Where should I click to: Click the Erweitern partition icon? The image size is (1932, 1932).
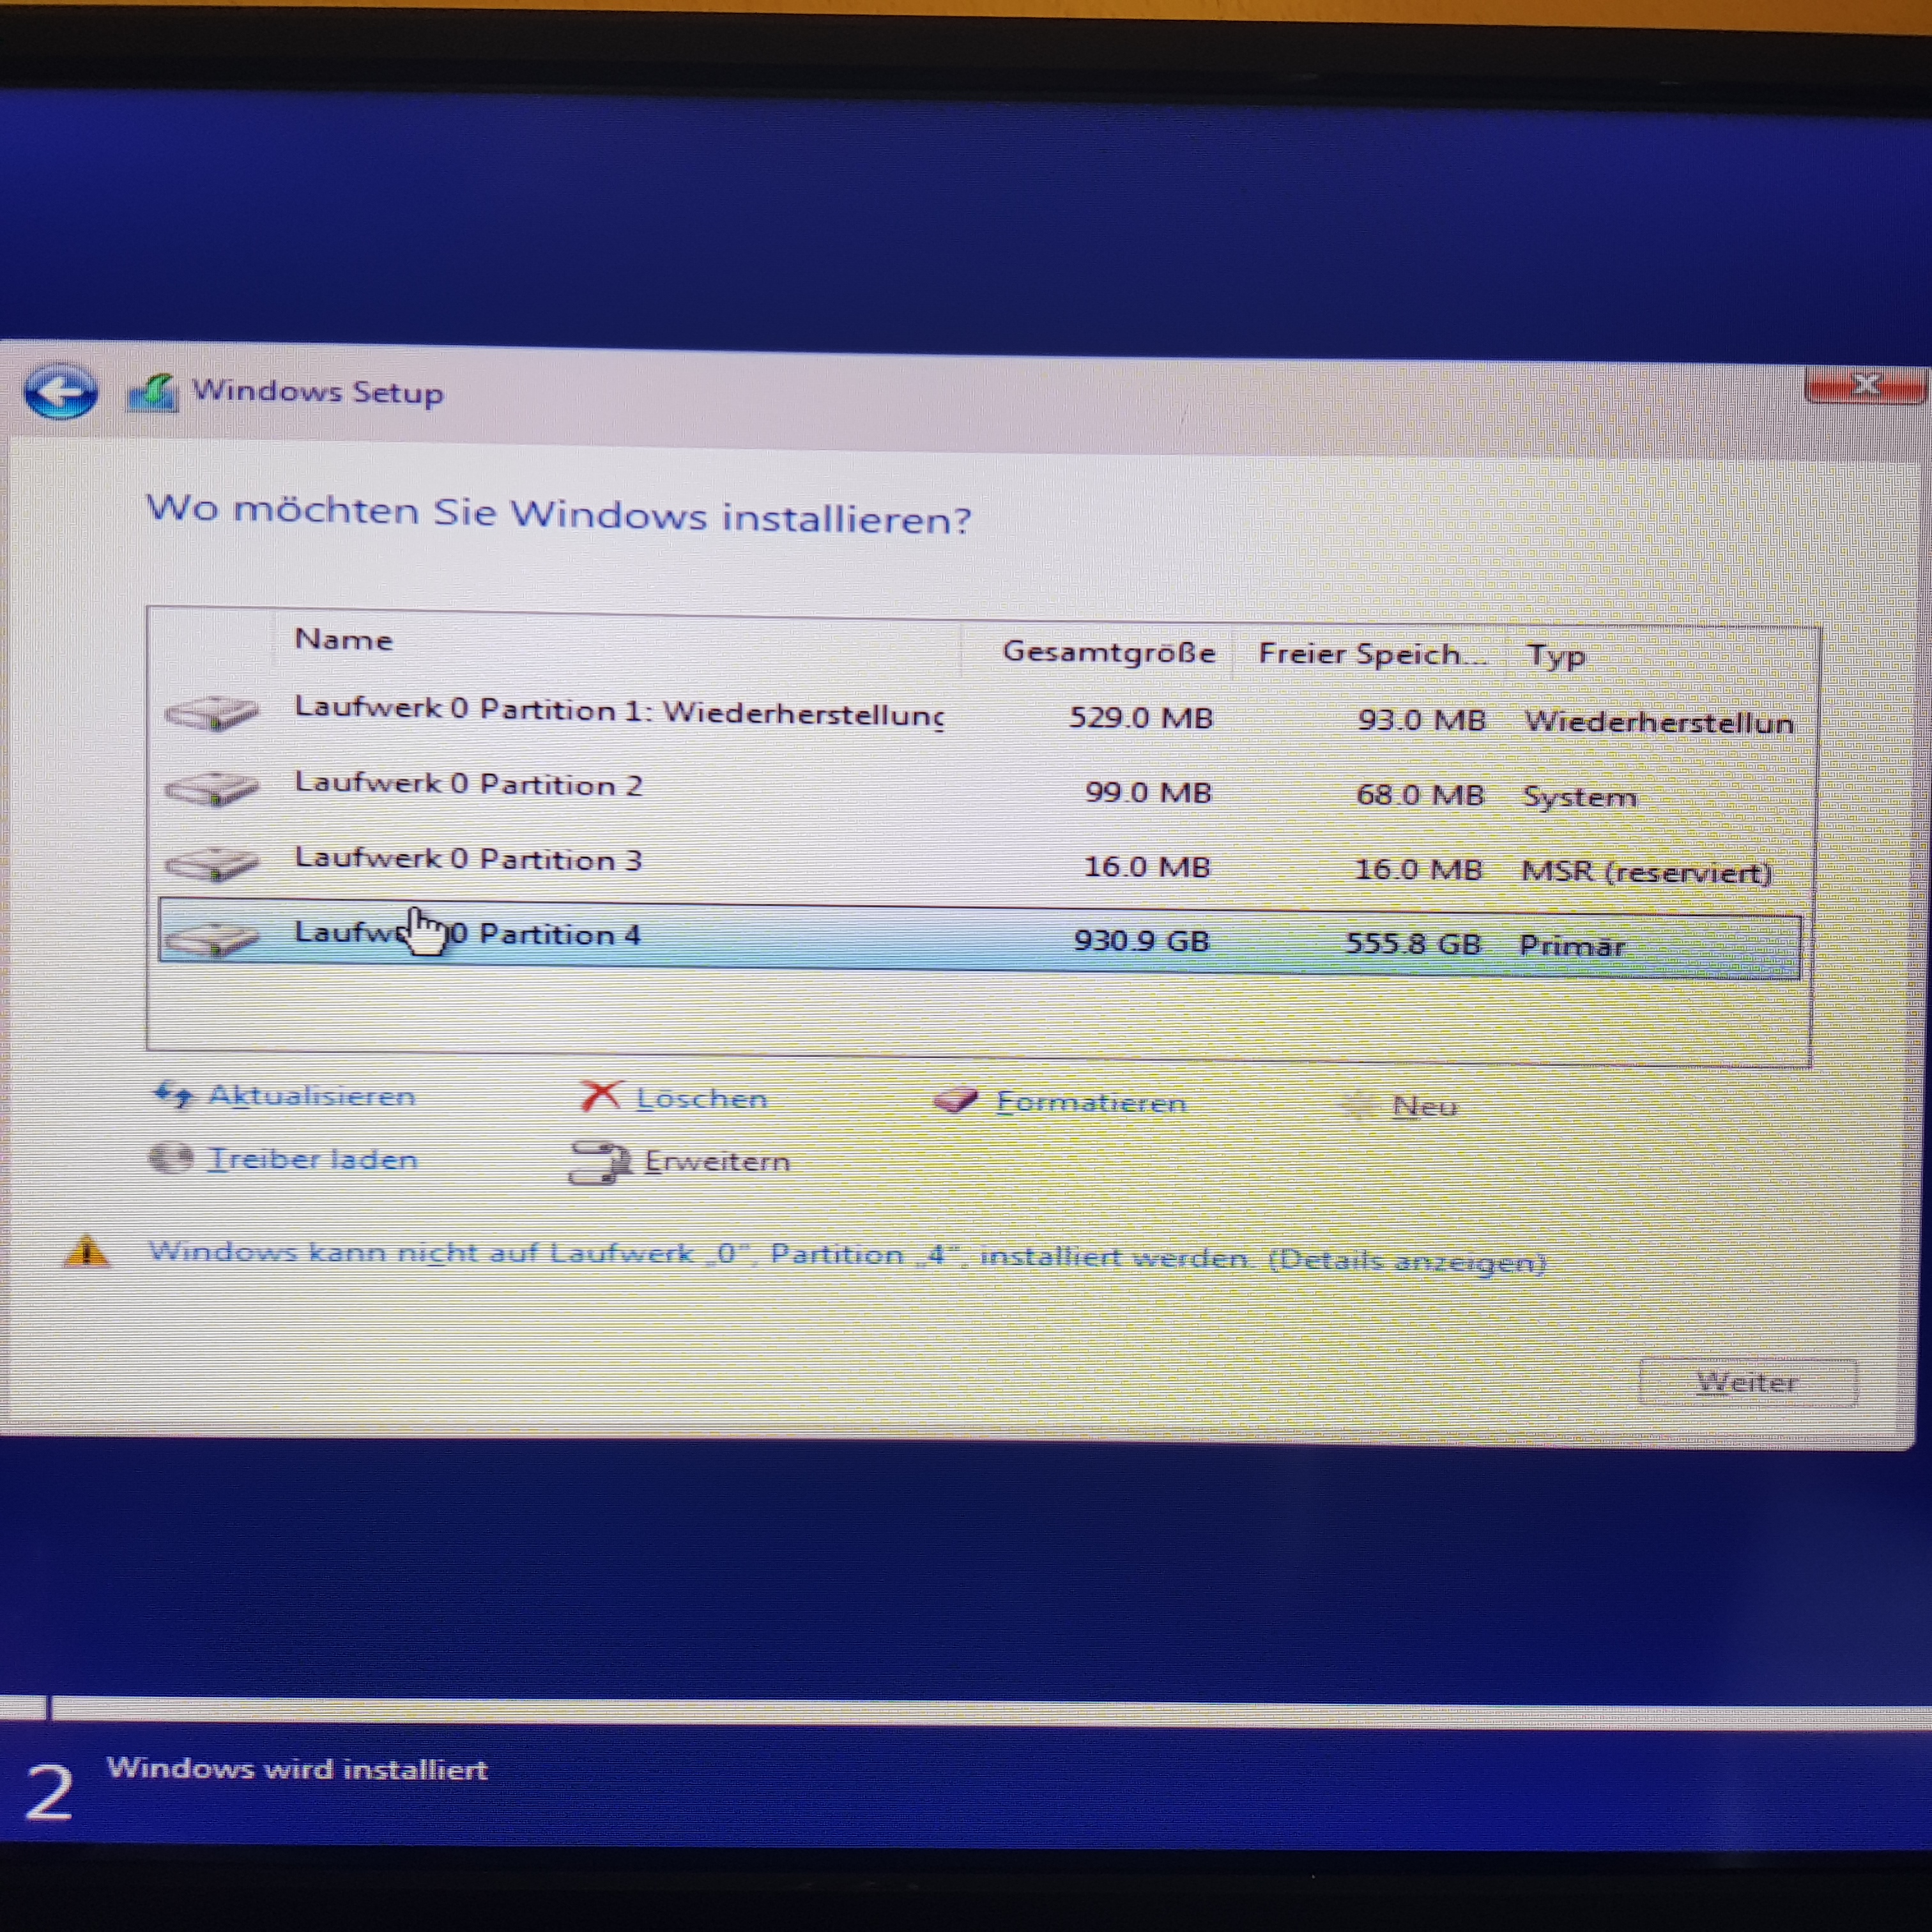click(598, 1162)
